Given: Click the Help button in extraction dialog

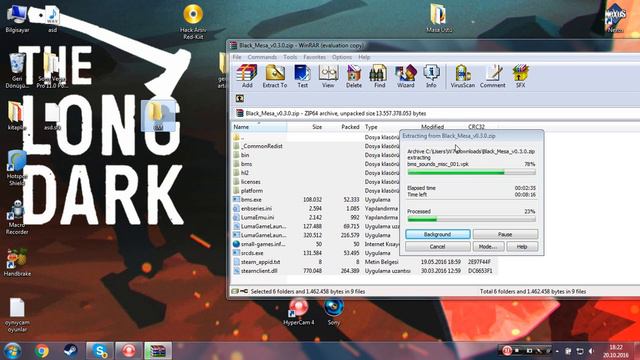Looking at the screenshot, I should 522,247.
